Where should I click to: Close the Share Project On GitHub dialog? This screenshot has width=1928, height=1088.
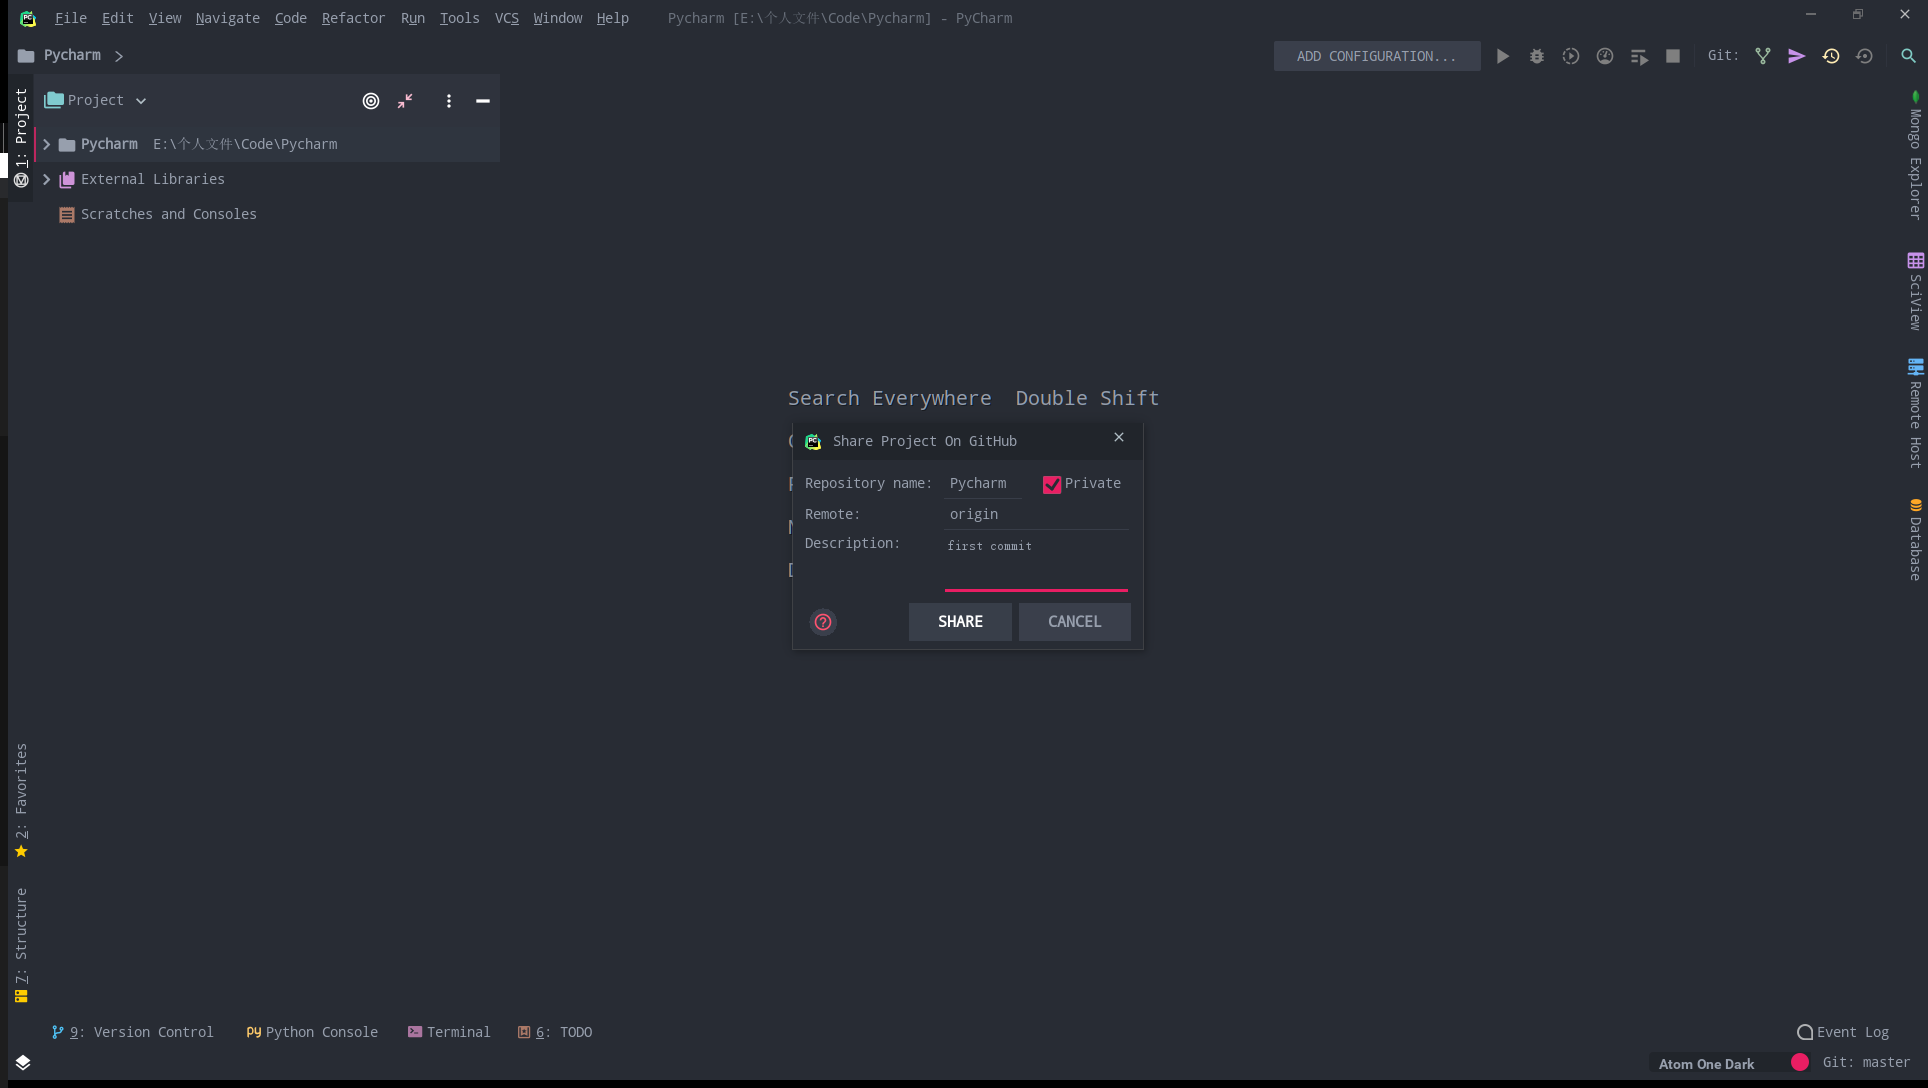point(1119,437)
